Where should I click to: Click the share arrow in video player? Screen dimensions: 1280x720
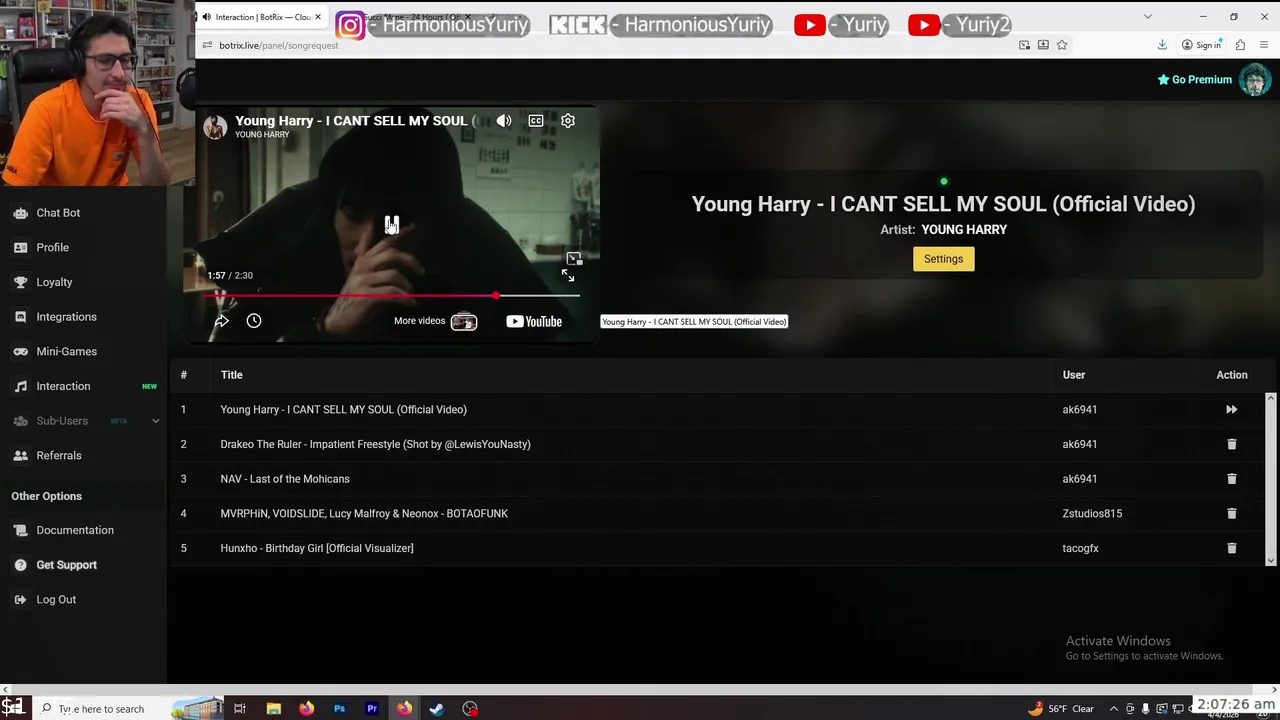coord(222,321)
